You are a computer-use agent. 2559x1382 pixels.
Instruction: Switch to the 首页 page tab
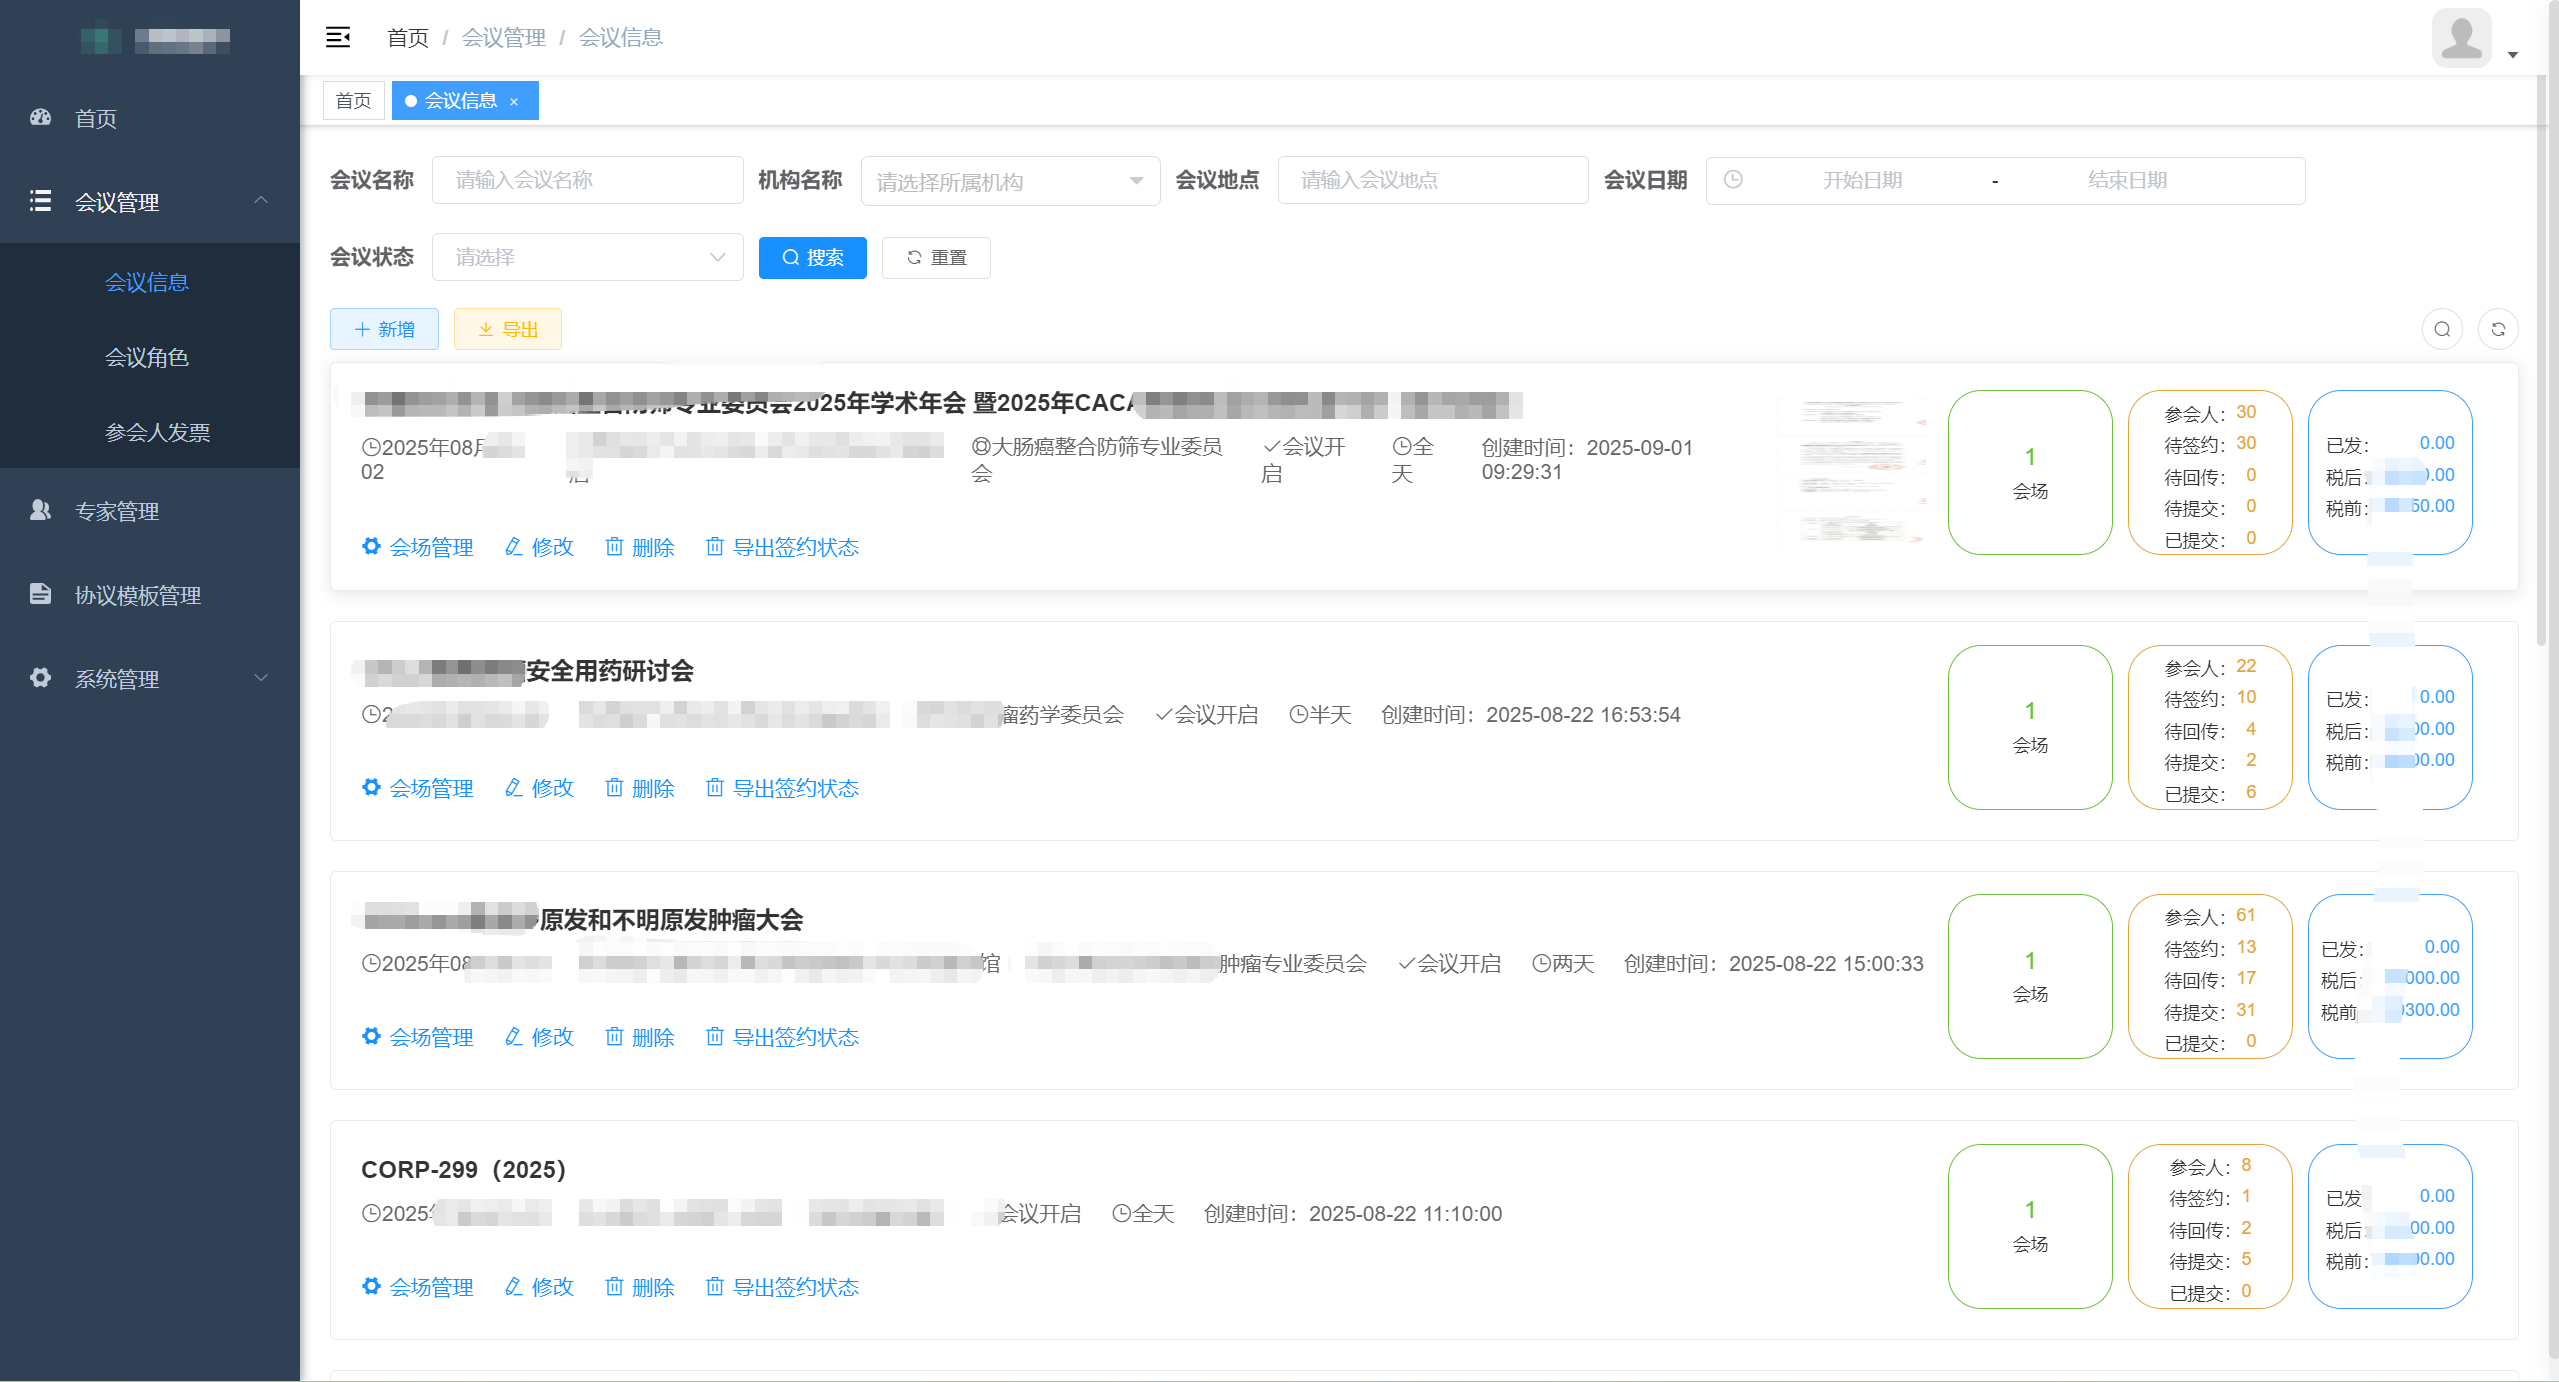[x=353, y=101]
